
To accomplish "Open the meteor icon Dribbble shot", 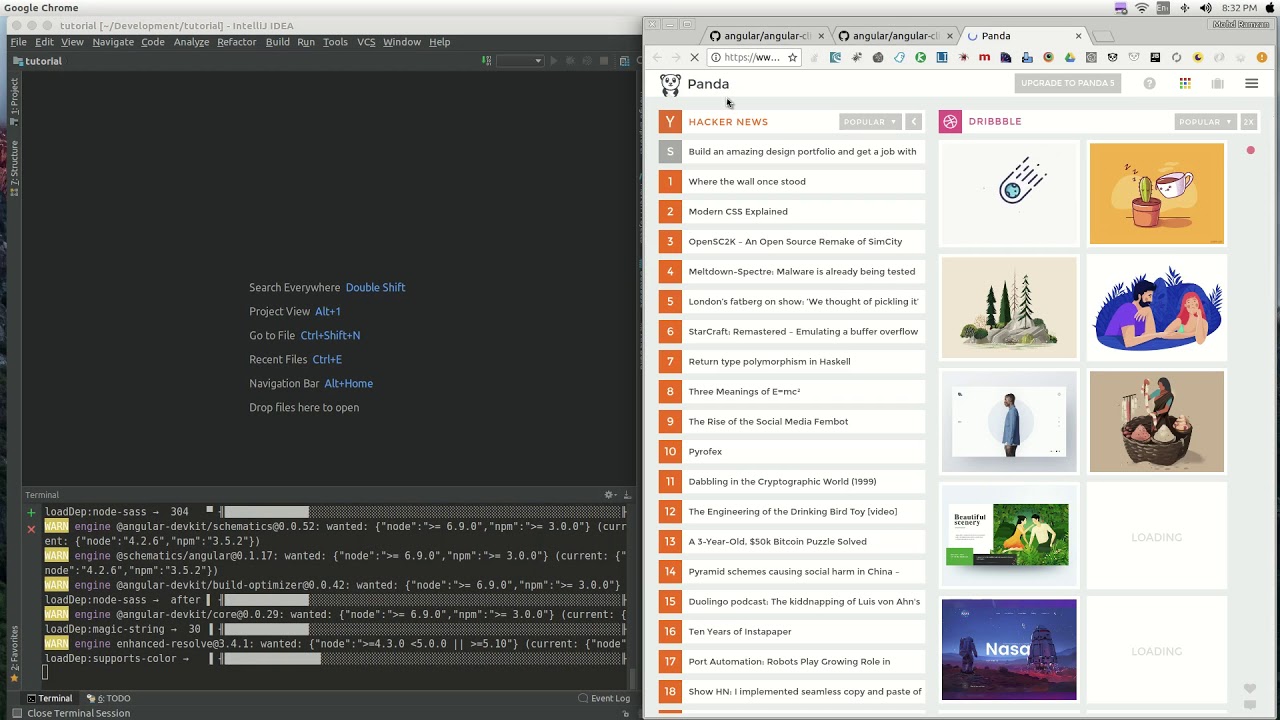I will click(x=1009, y=194).
